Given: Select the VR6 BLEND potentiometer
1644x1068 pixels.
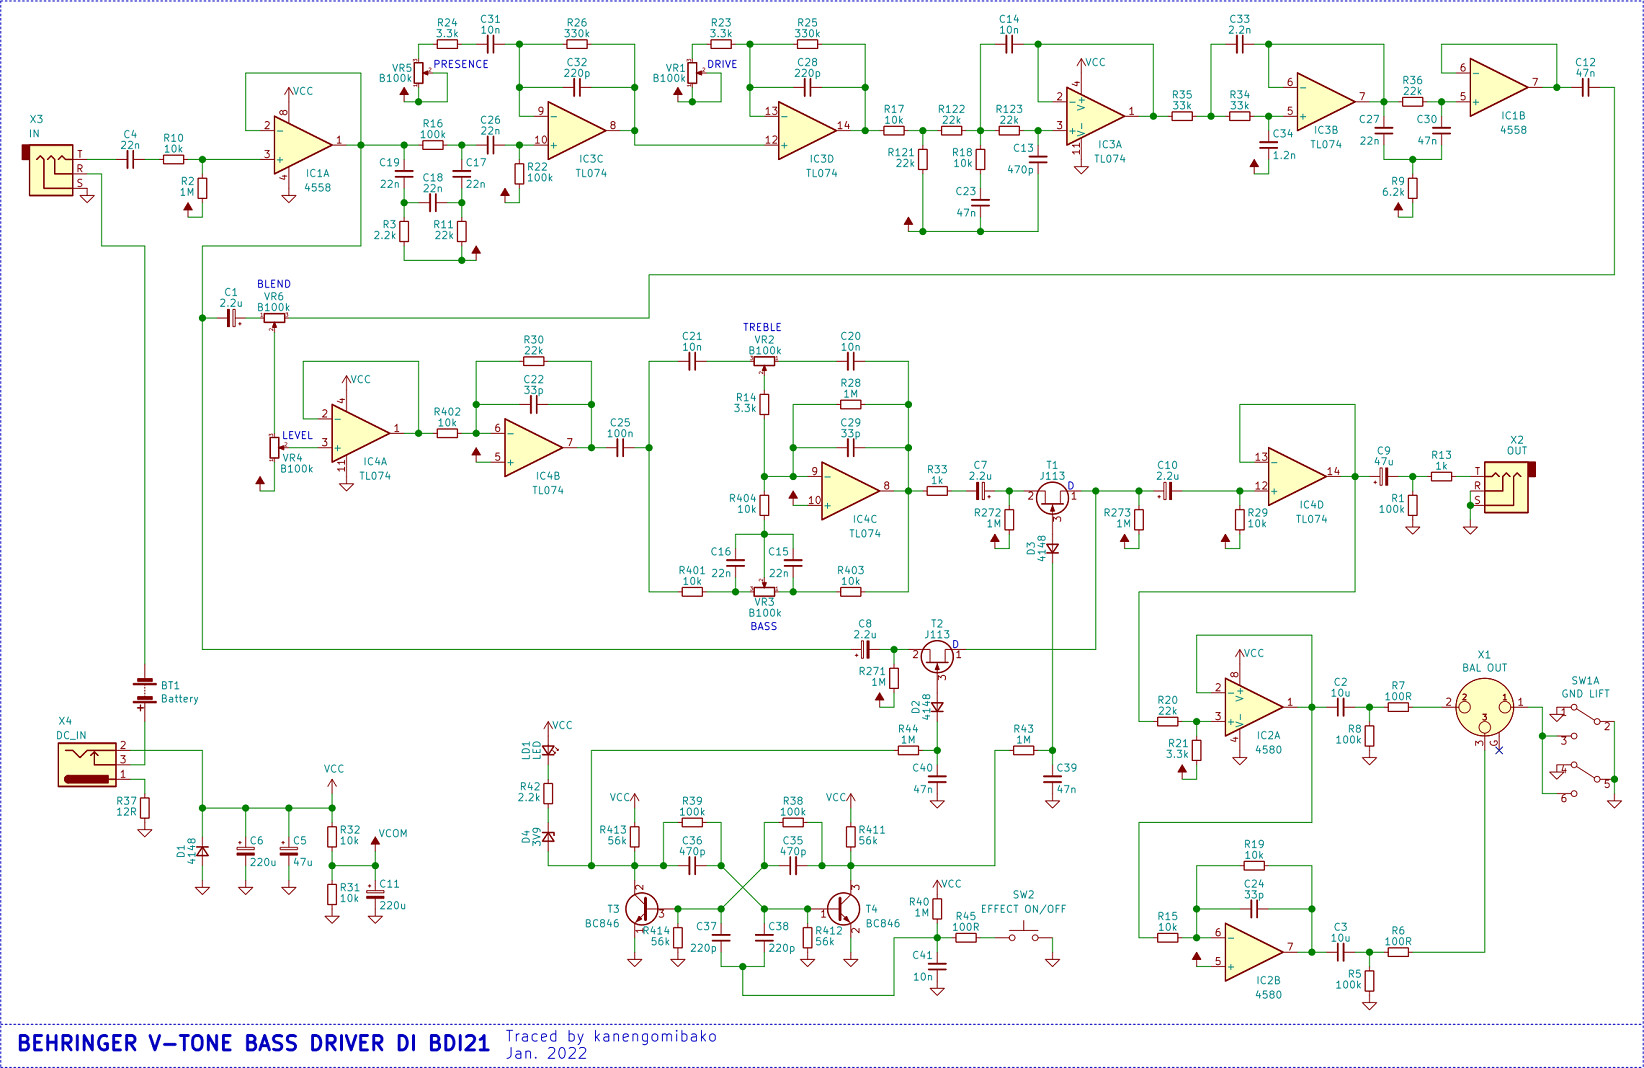Looking at the screenshot, I should [274, 318].
